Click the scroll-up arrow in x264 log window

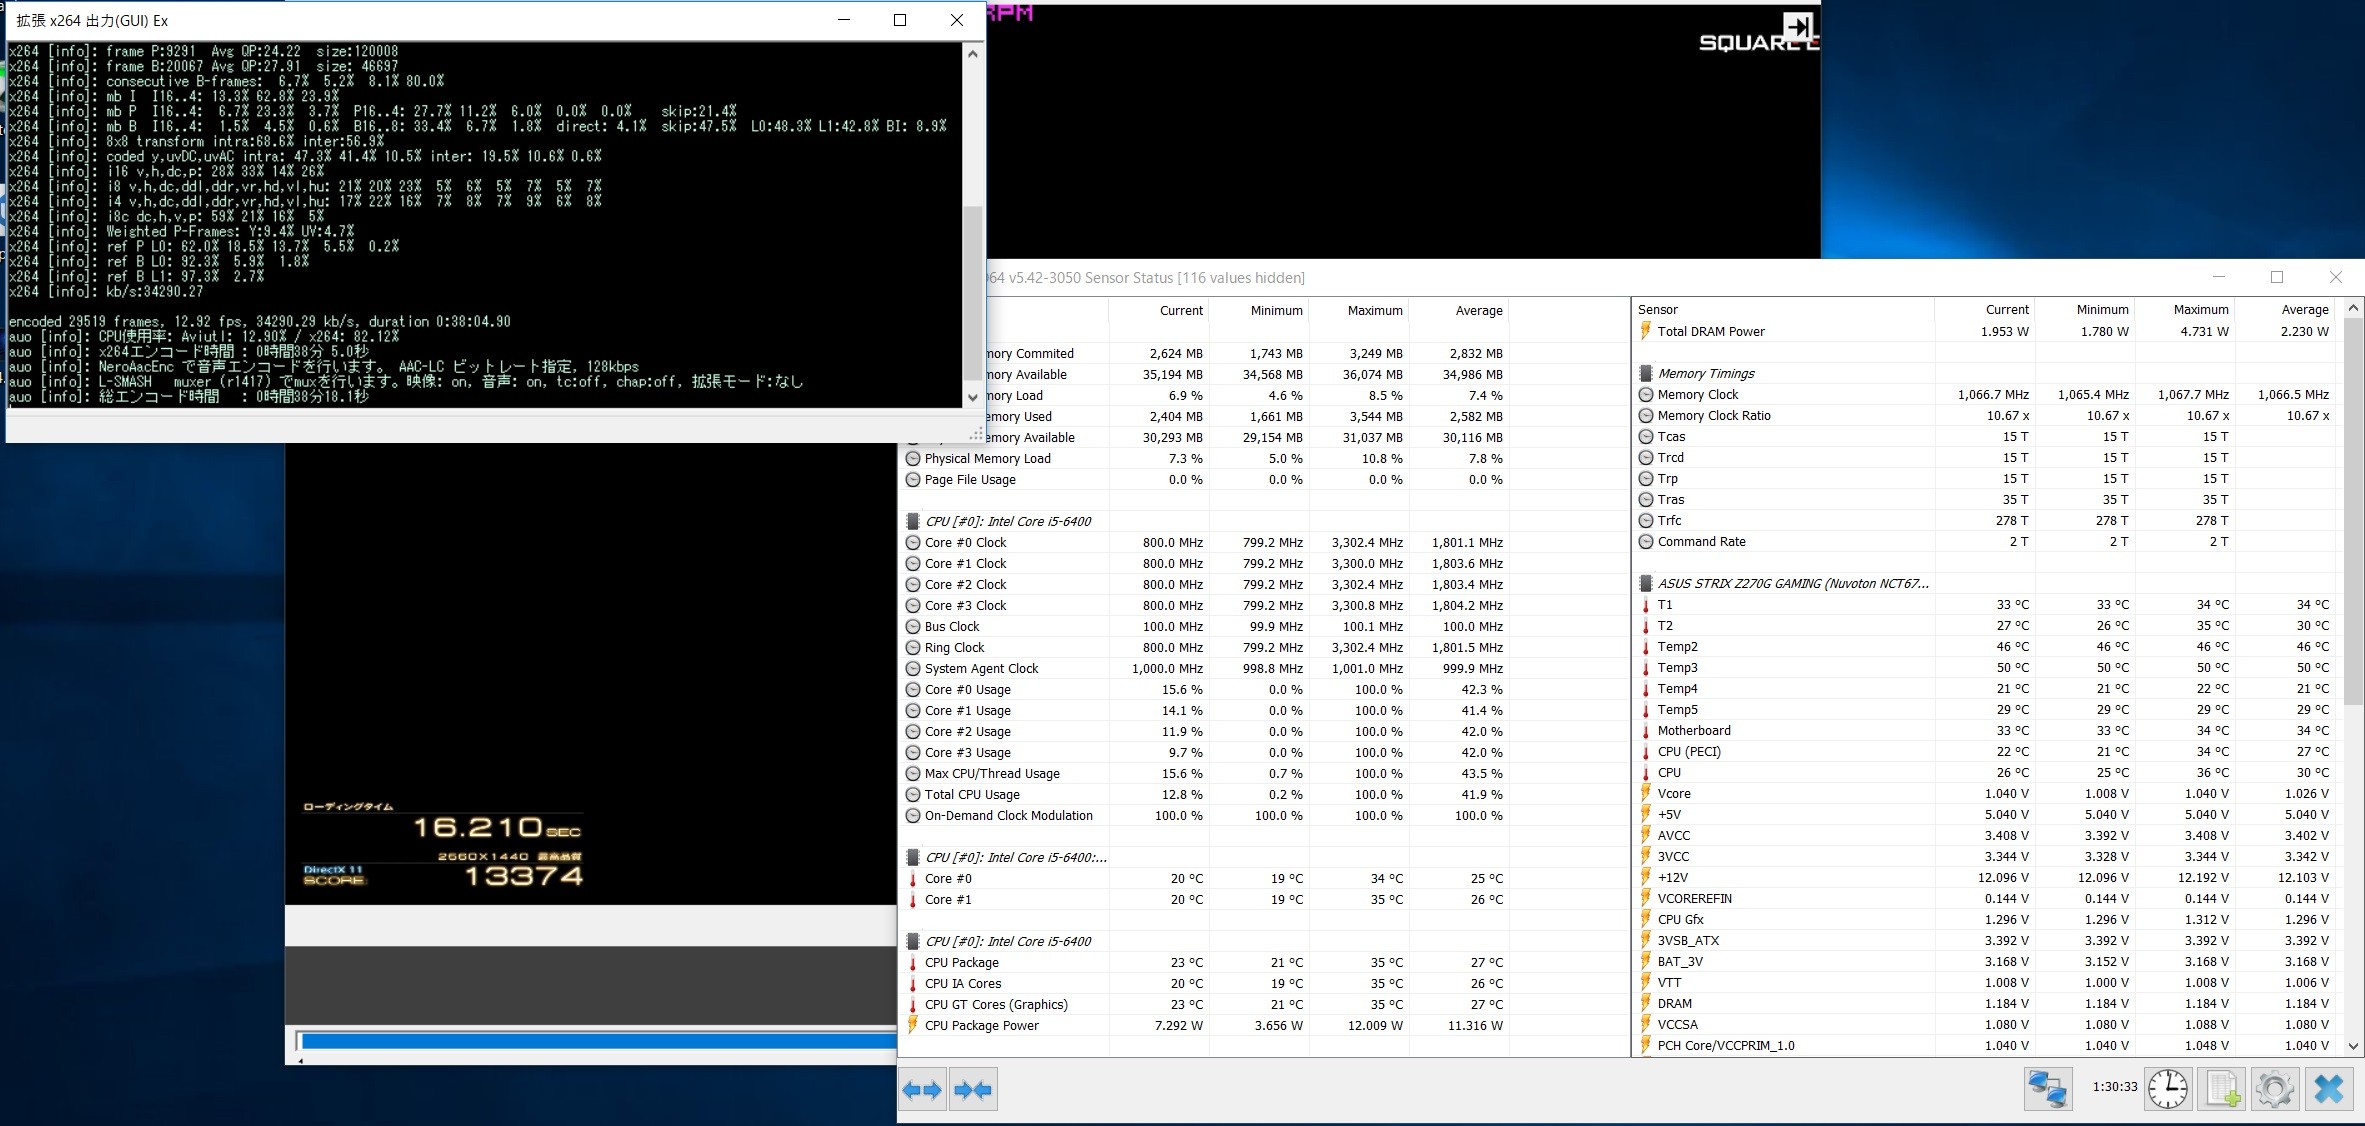972,54
